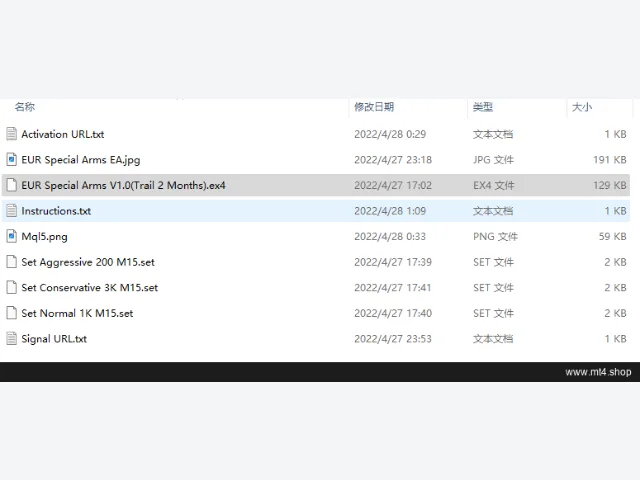Click the date 2022/4/27 17:41
Screen dimensions: 640x480
click(393, 288)
